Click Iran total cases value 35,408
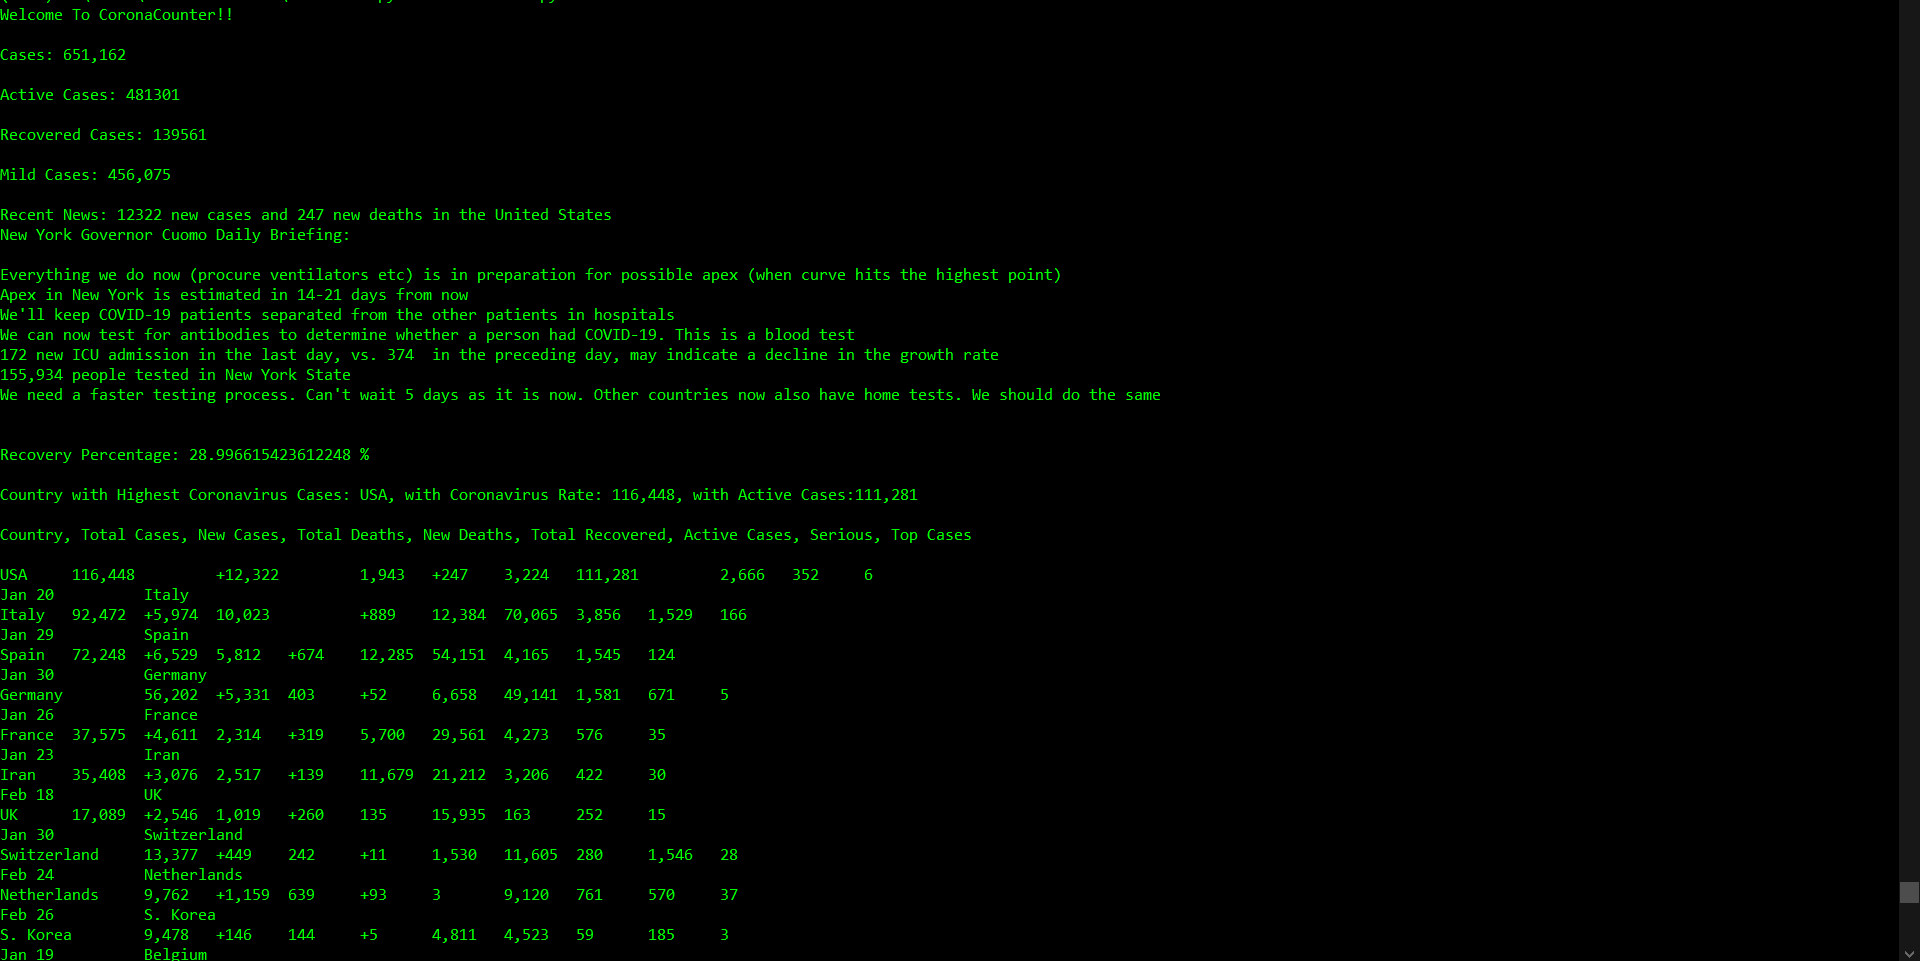Viewport: 1920px width, 961px height. coord(99,775)
